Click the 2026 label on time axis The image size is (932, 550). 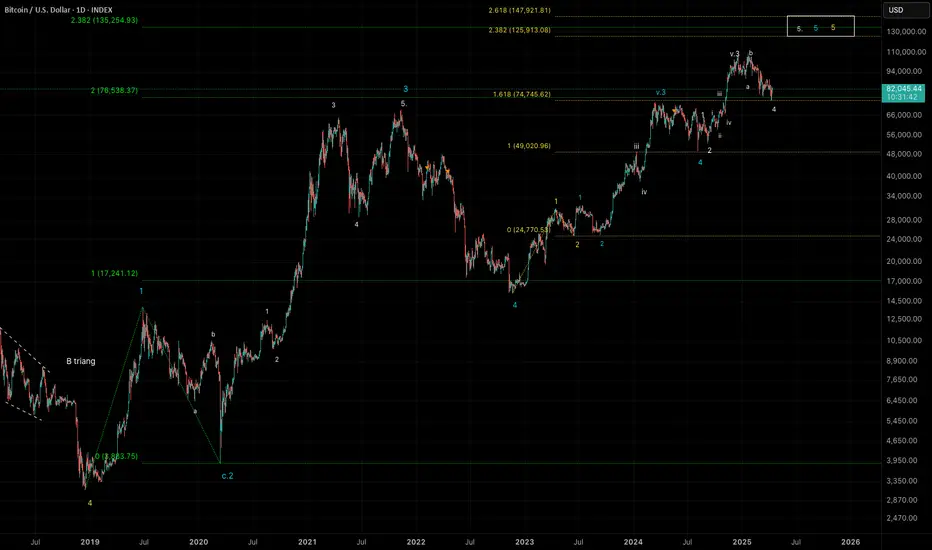click(x=851, y=542)
